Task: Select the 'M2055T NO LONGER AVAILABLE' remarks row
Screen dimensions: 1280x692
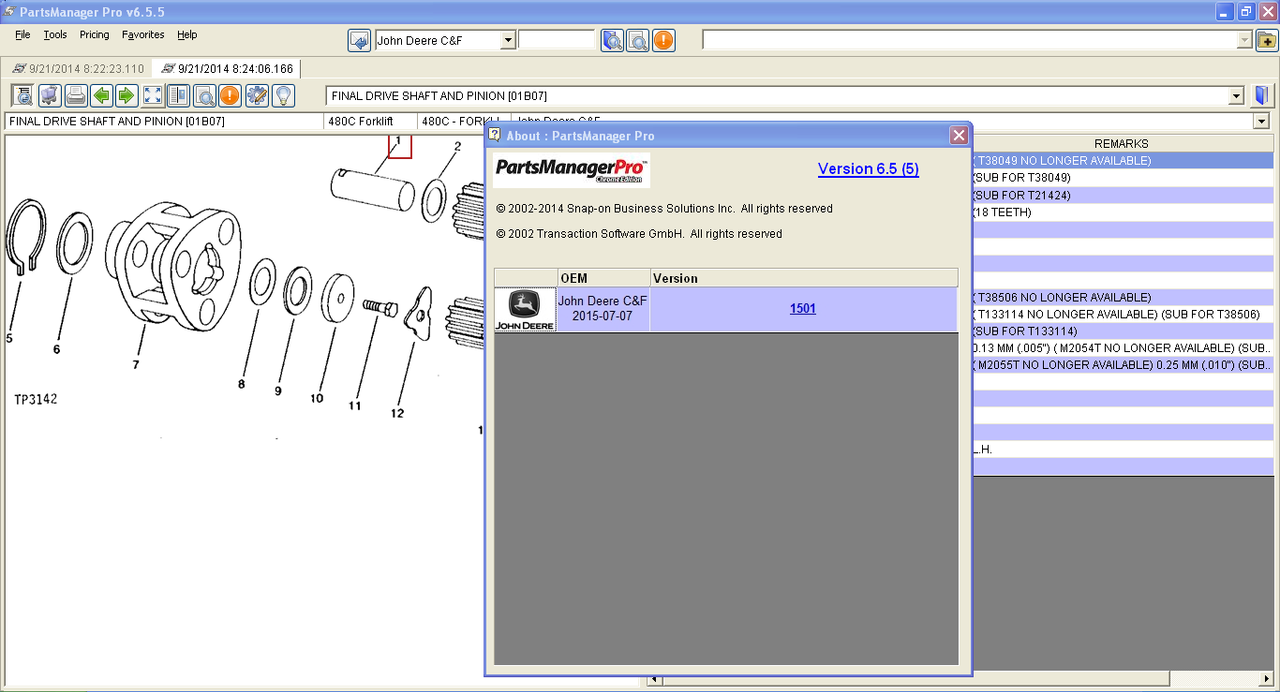Action: [x=1121, y=365]
